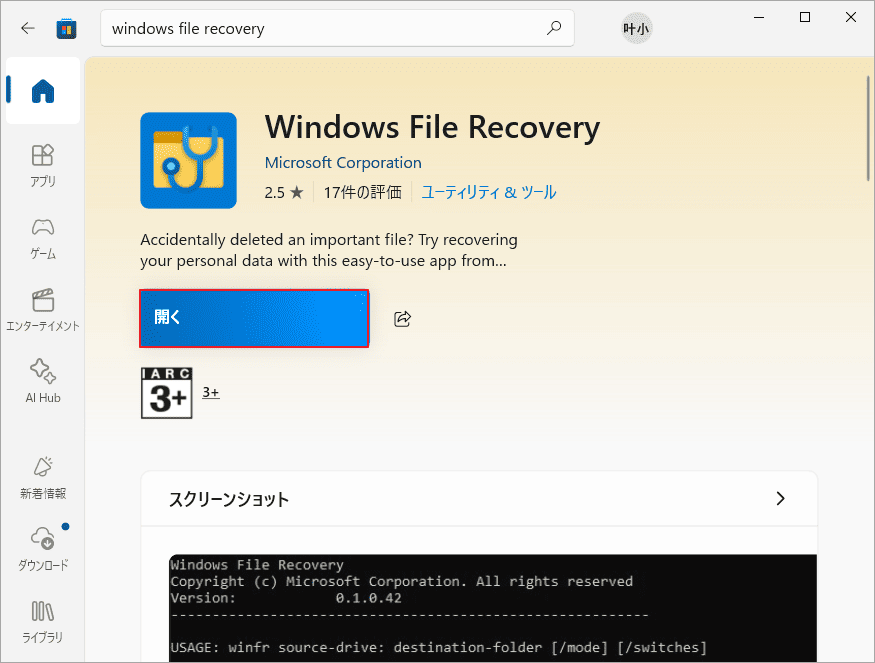Click the 17件の評価 ratings count
875x663 pixels.
pyautogui.click(x=363, y=193)
